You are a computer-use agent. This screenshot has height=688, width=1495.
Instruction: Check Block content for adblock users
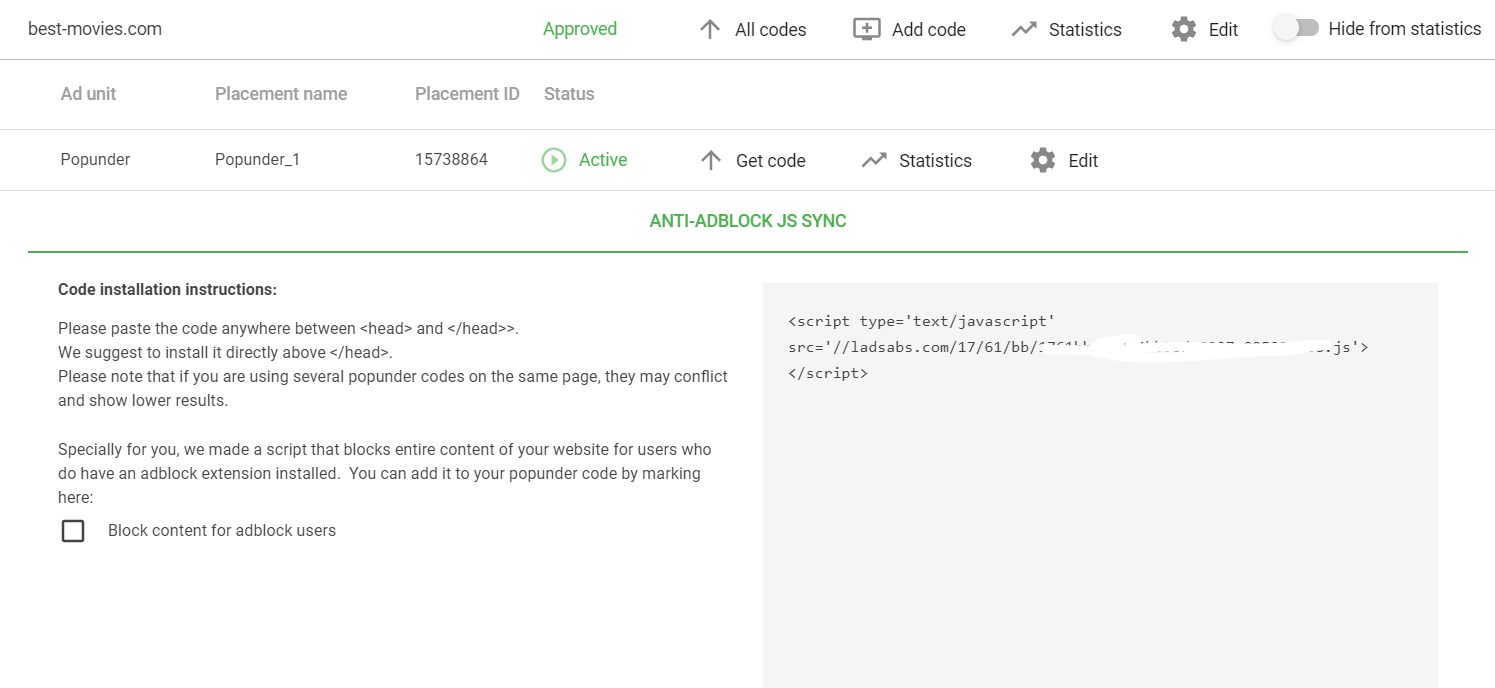tap(73, 530)
